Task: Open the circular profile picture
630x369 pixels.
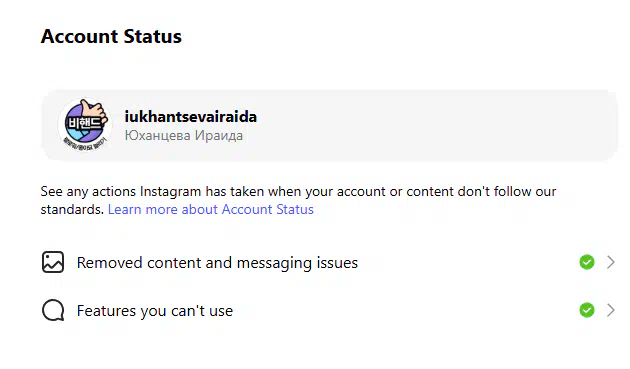Action: (x=85, y=125)
